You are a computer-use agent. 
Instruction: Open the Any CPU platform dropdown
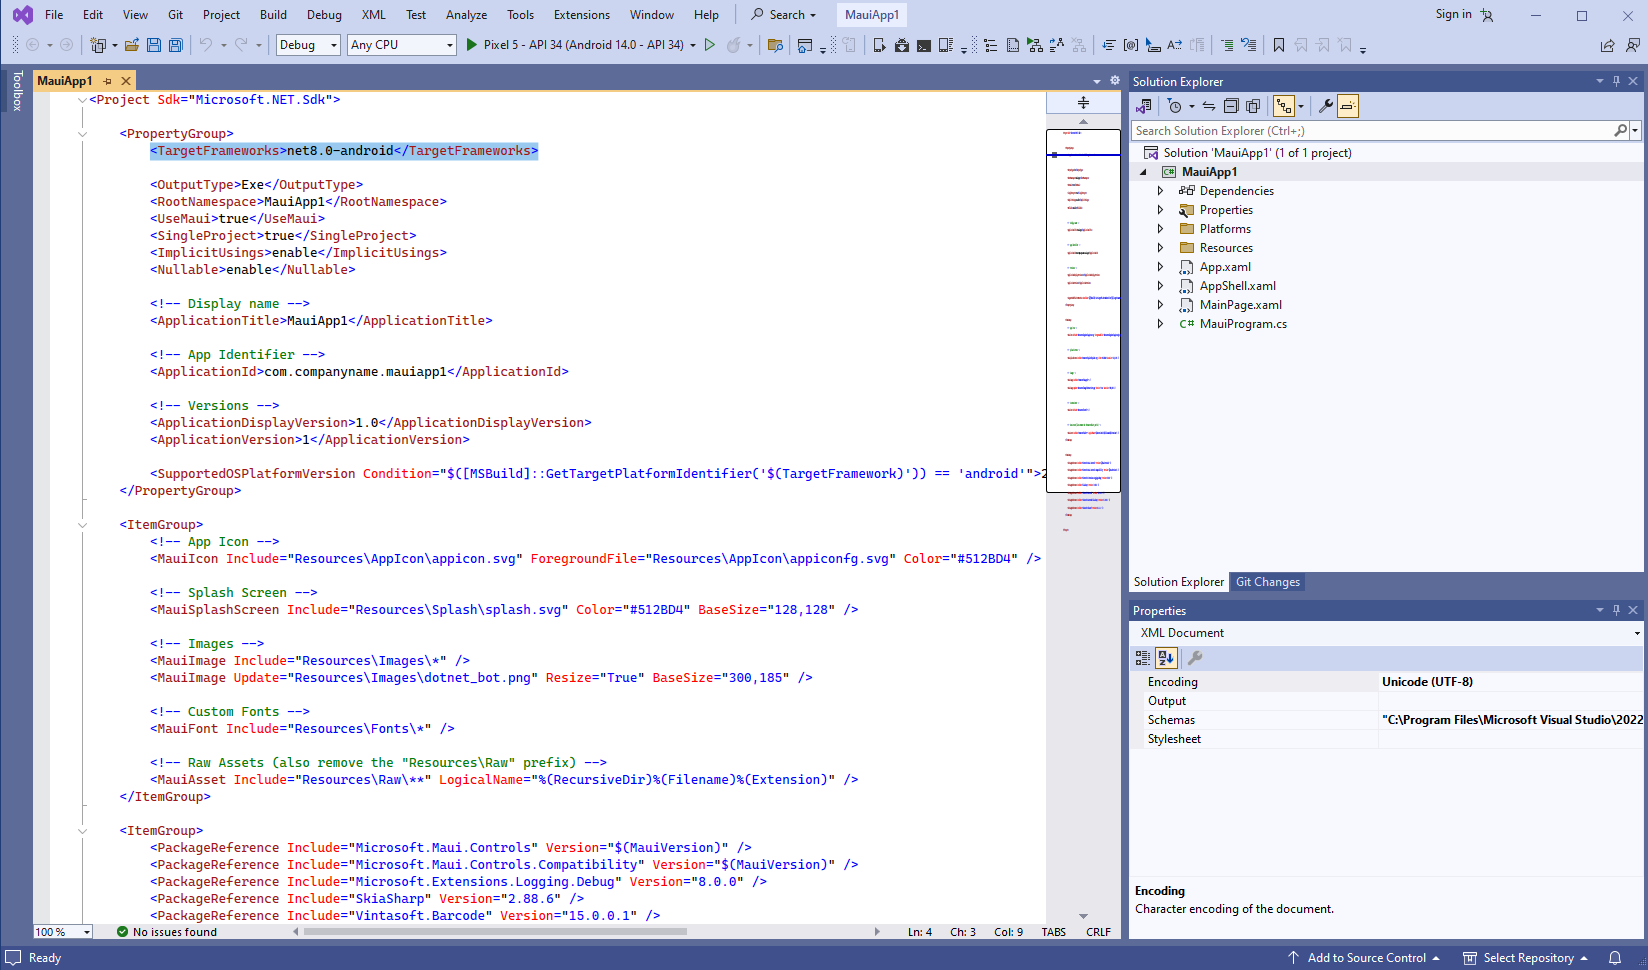pos(402,45)
